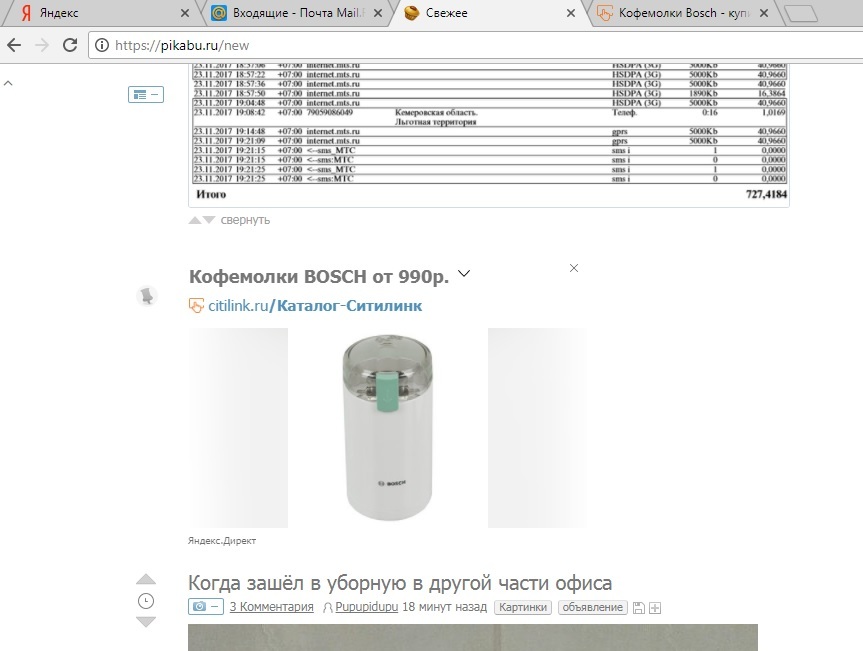Select the объявление tag
The height and width of the screenshot is (651, 863).
(593, 607)
